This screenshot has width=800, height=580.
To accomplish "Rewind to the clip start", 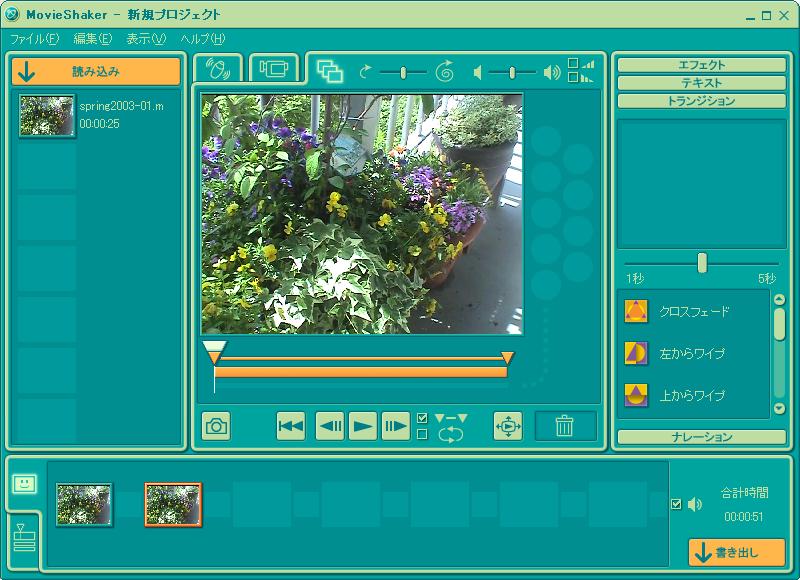I will (291, 426).
